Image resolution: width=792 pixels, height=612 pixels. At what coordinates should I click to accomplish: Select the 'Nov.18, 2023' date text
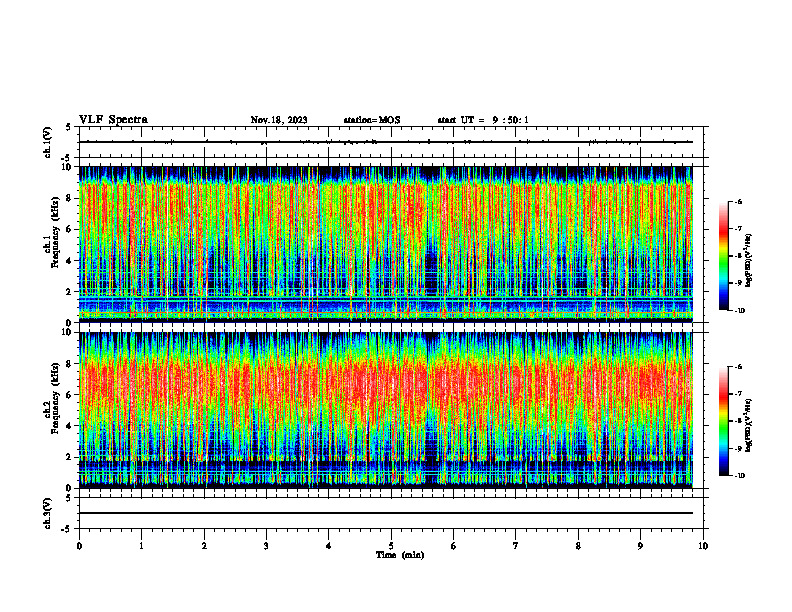279,120
